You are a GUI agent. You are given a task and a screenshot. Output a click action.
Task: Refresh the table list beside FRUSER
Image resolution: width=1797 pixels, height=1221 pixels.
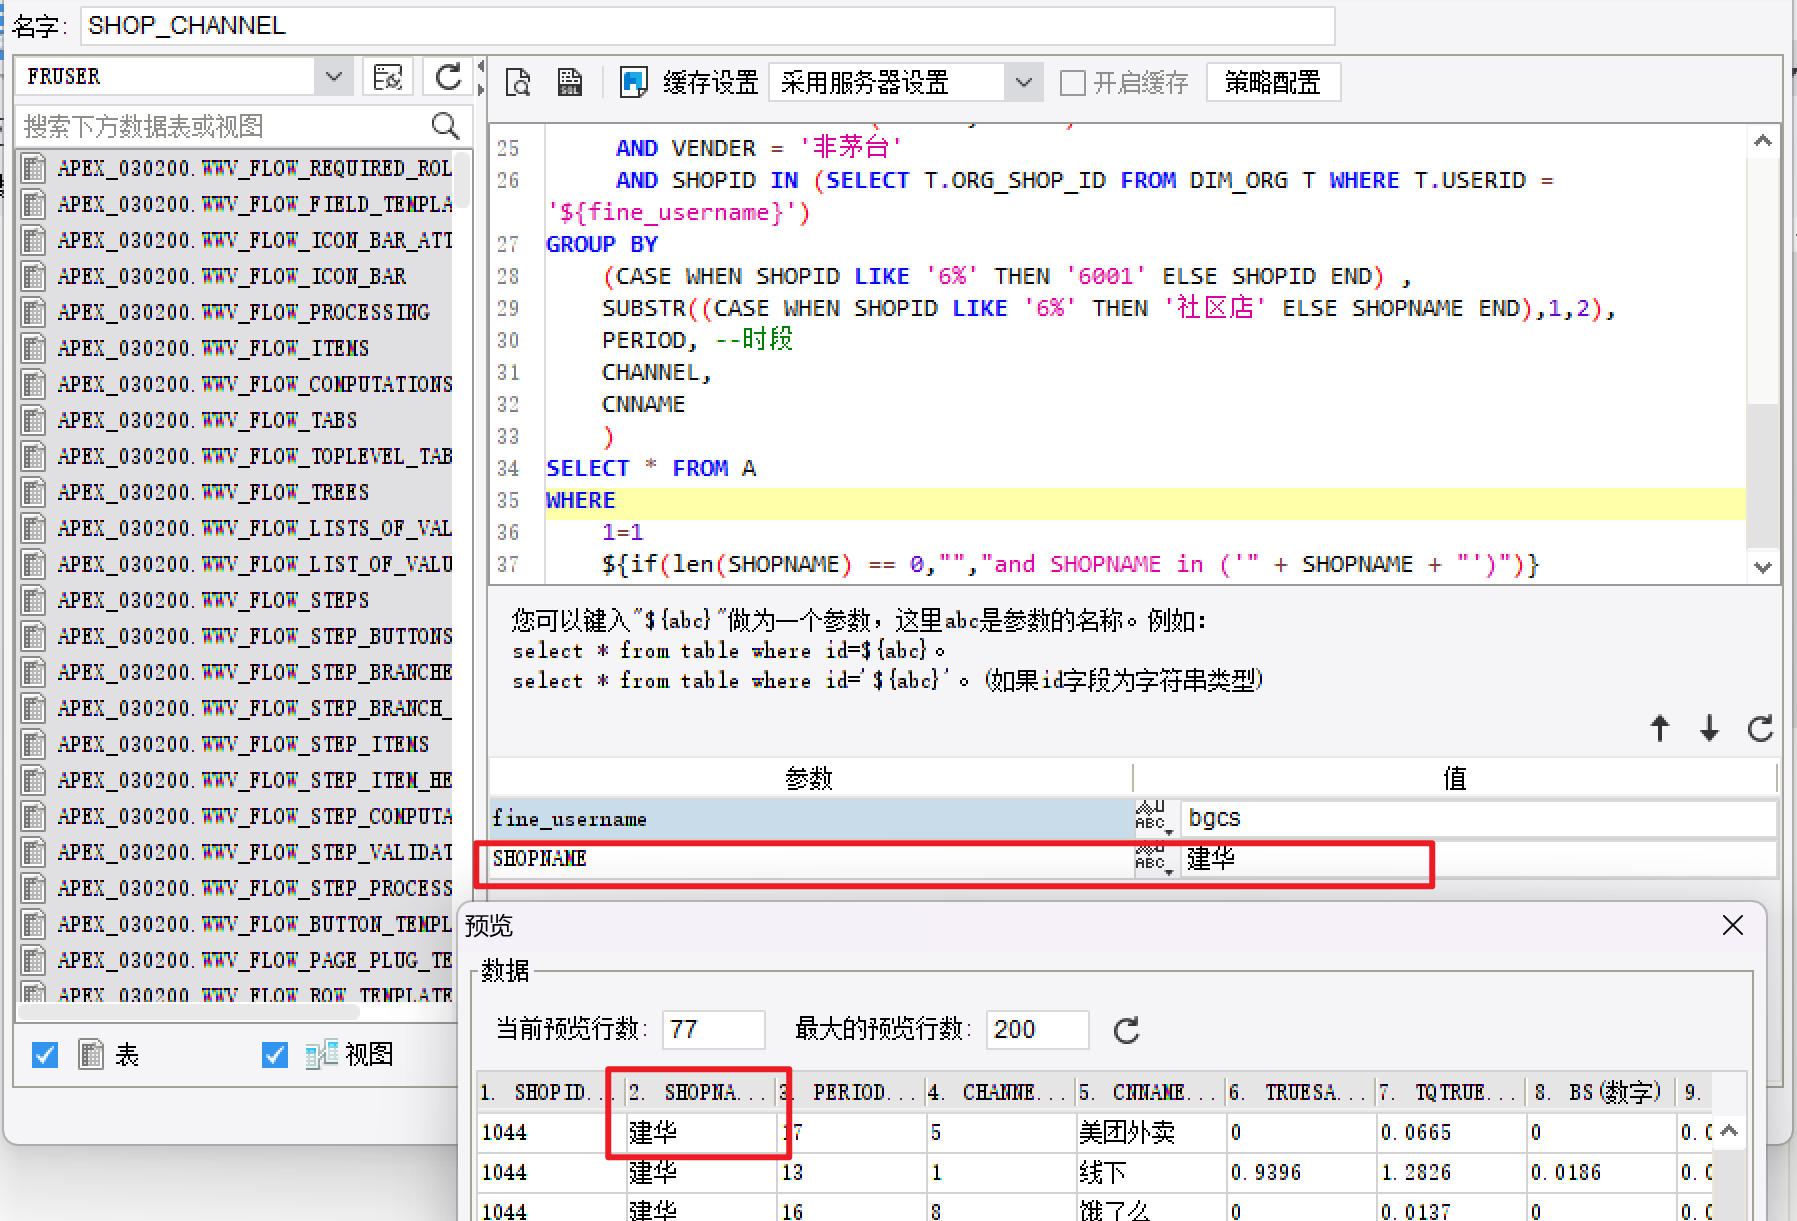(448, 77)
